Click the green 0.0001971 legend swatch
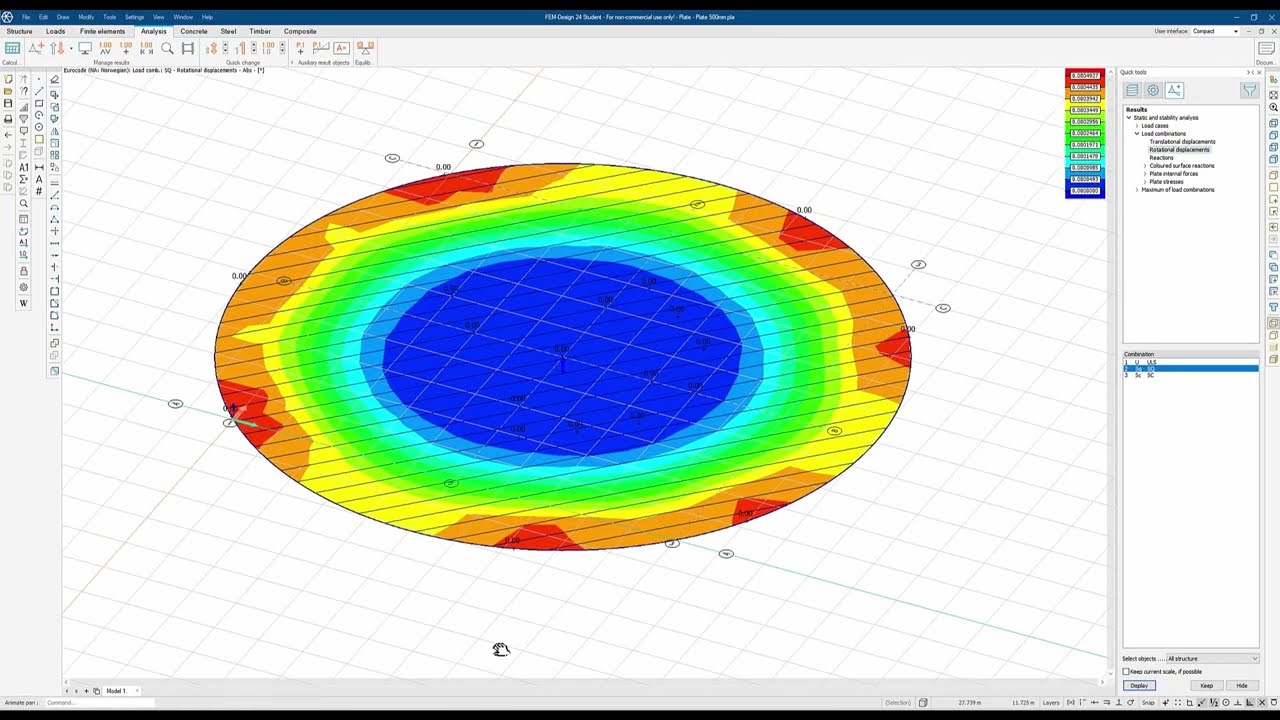The width and height of the screenshot is (1280, 720). [x=1085, y=145]
